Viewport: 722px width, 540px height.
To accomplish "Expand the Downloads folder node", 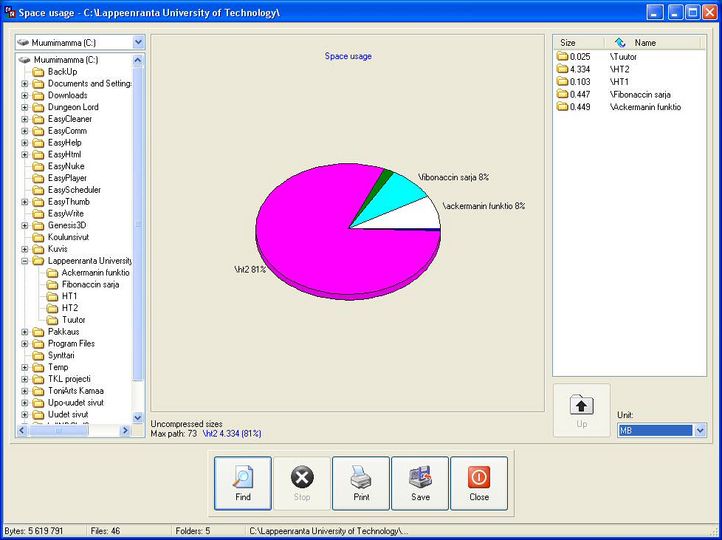I will click(x=25, y=95).
